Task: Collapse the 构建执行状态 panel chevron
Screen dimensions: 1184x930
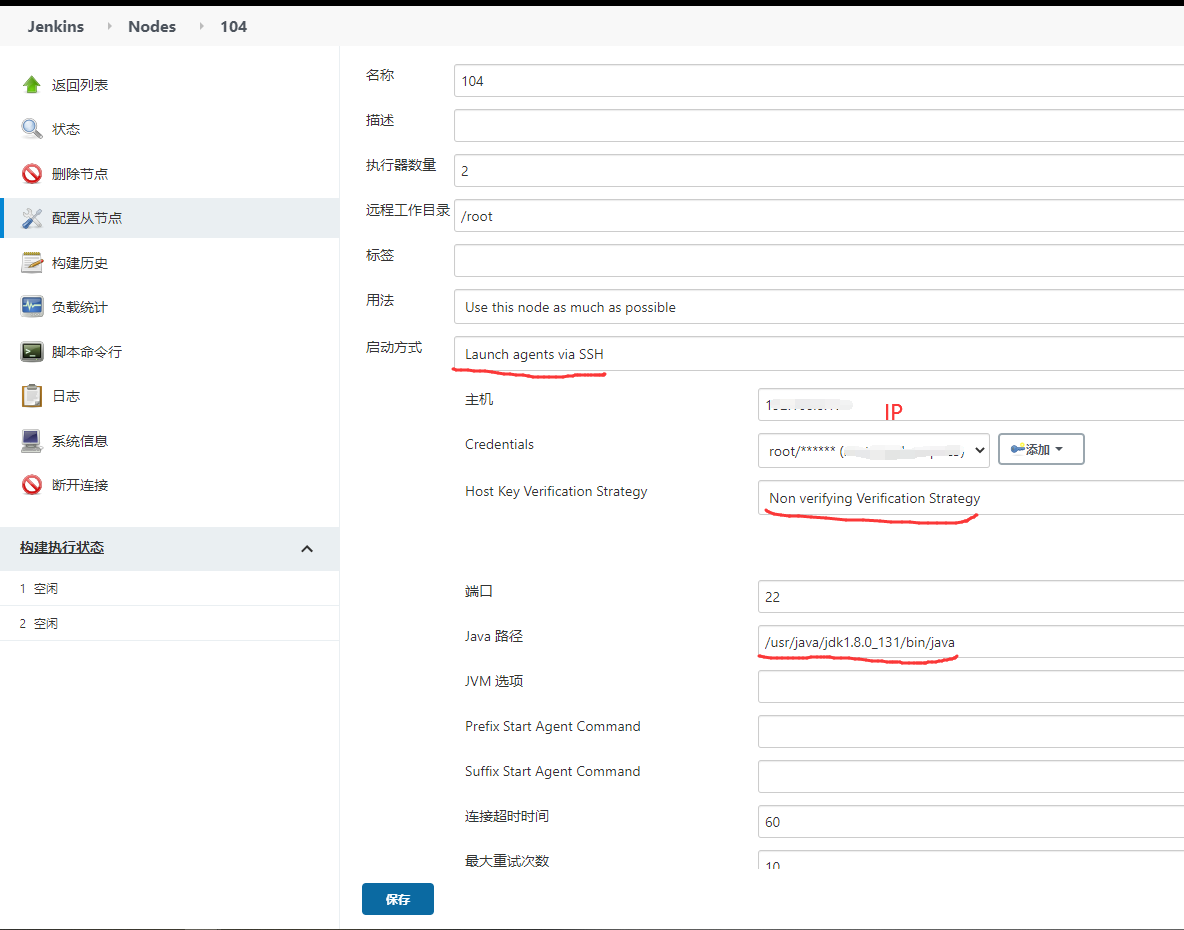Action: coord(307,549)
